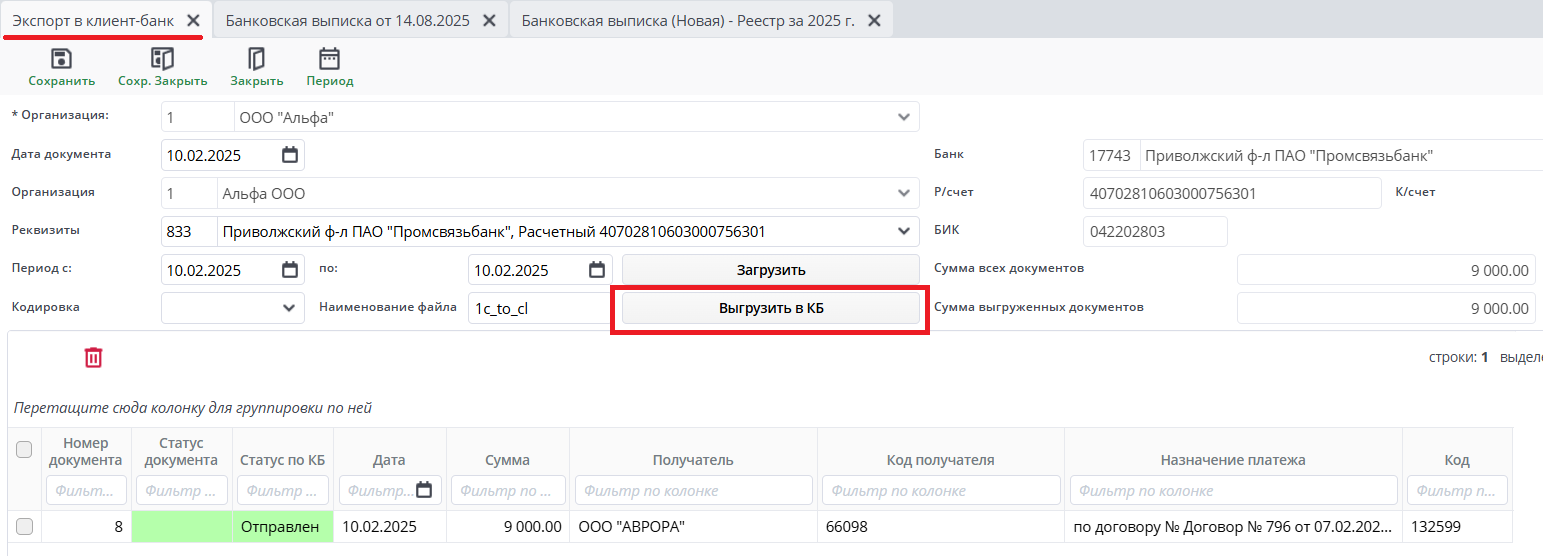This screenshot has width=1543, height=556.
Task: Expand the top Организация ООО "Альфа" dropdown
Action: coord(904,117)
